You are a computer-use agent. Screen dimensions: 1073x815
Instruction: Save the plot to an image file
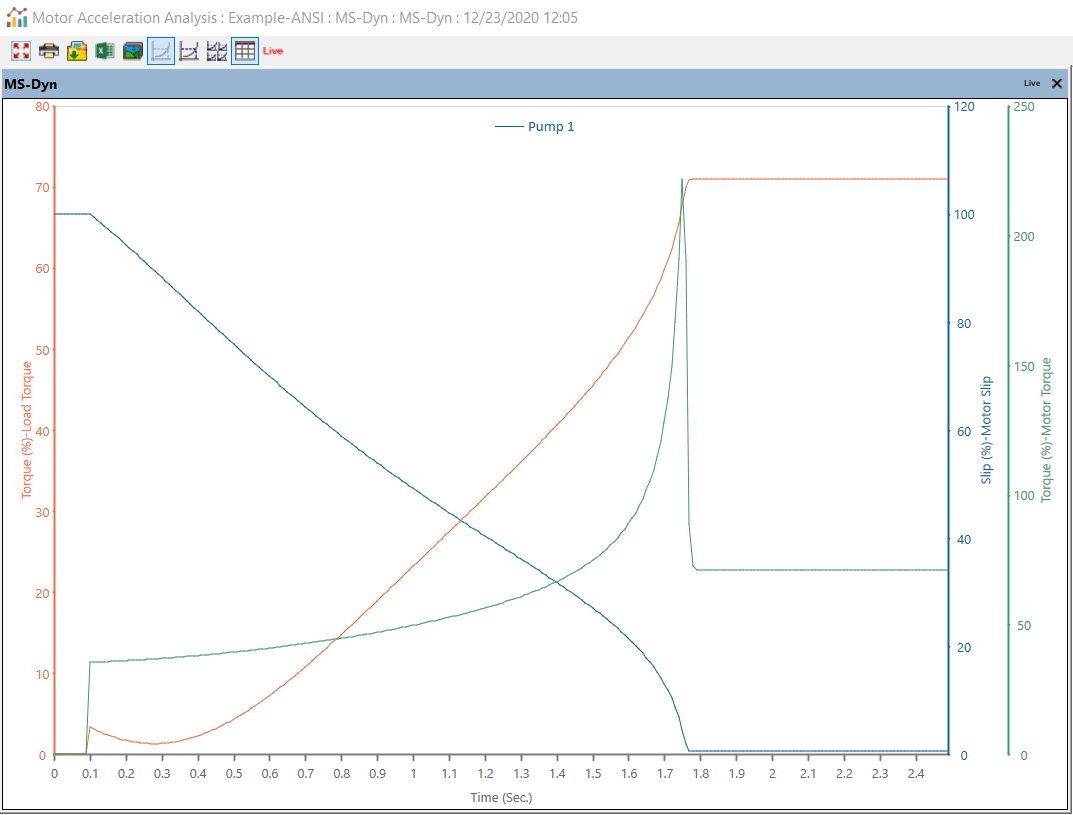pos(76,50)
